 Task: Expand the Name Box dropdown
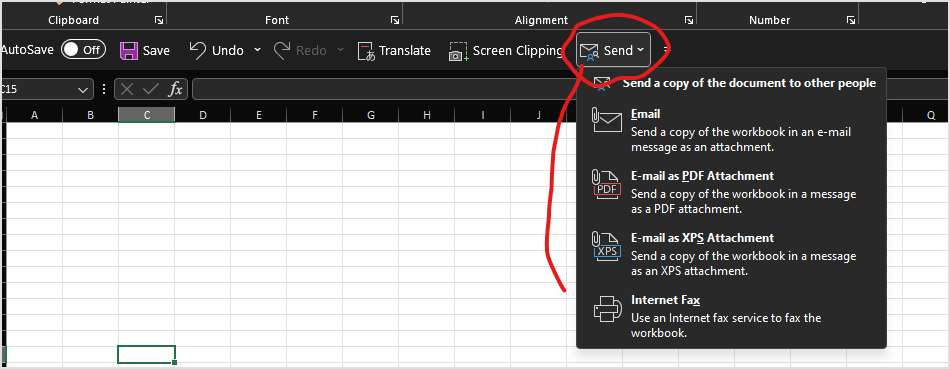tap(83, 90)
